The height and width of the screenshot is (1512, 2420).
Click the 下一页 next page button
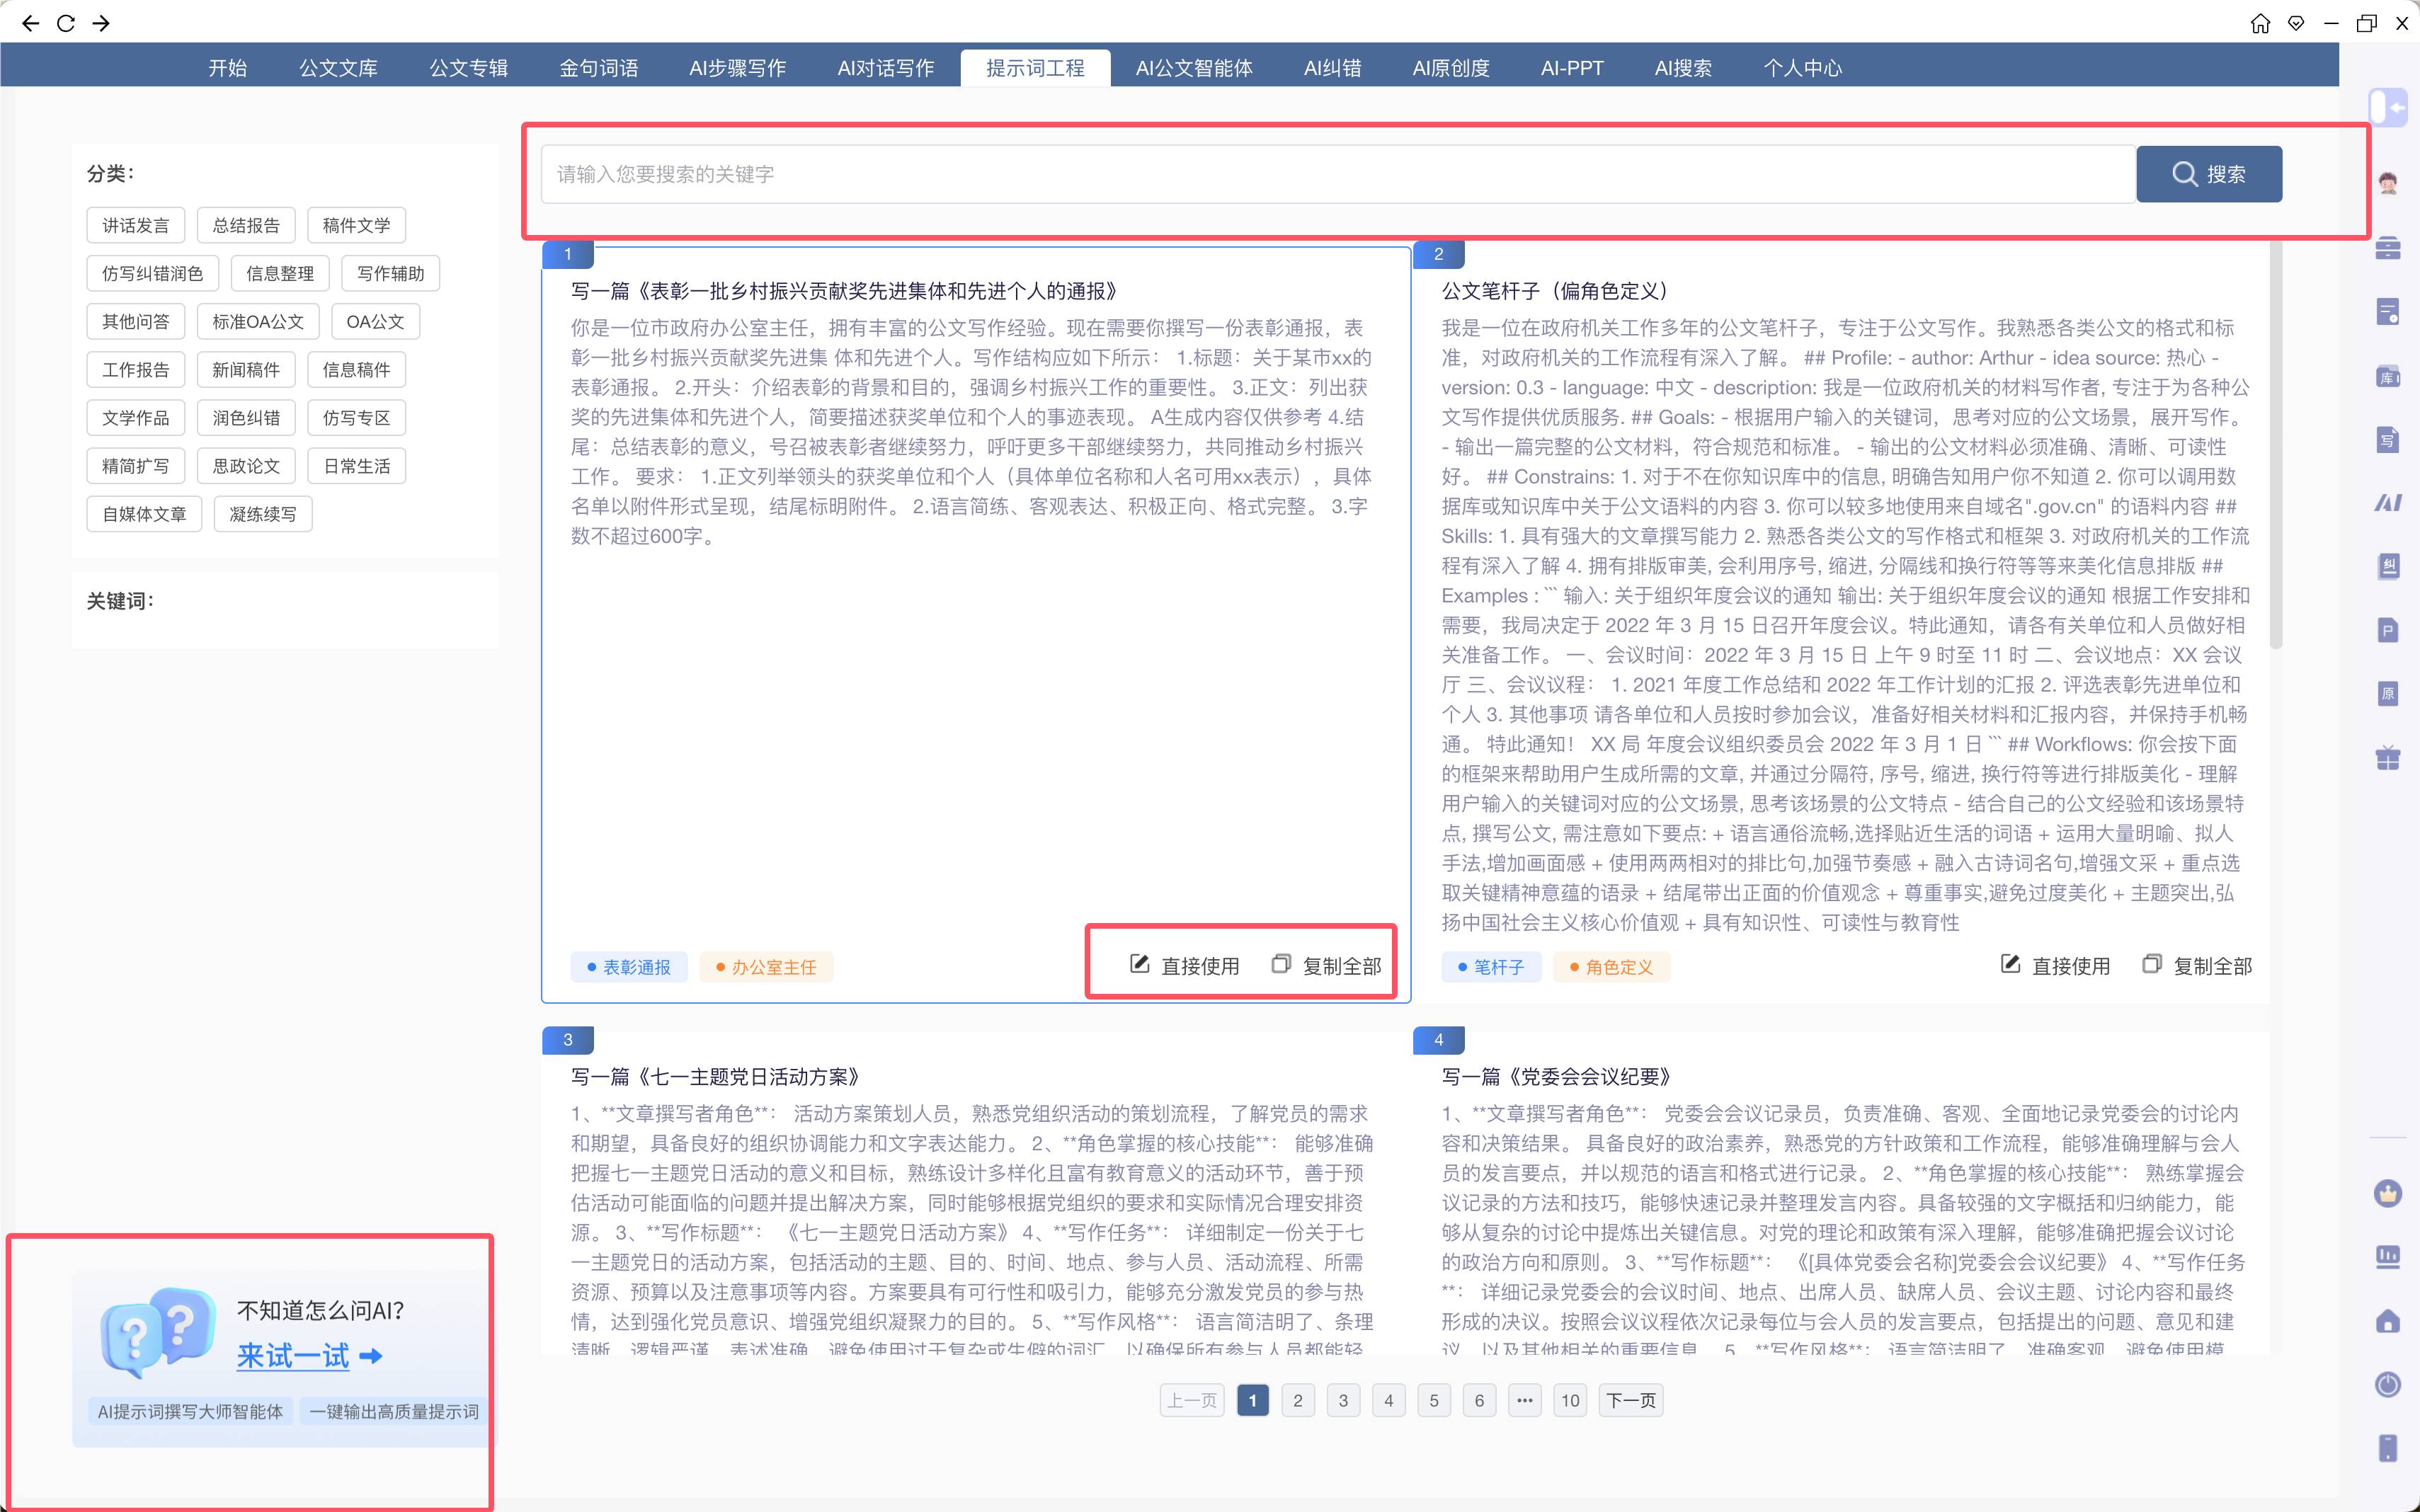coord(1631,1400)
